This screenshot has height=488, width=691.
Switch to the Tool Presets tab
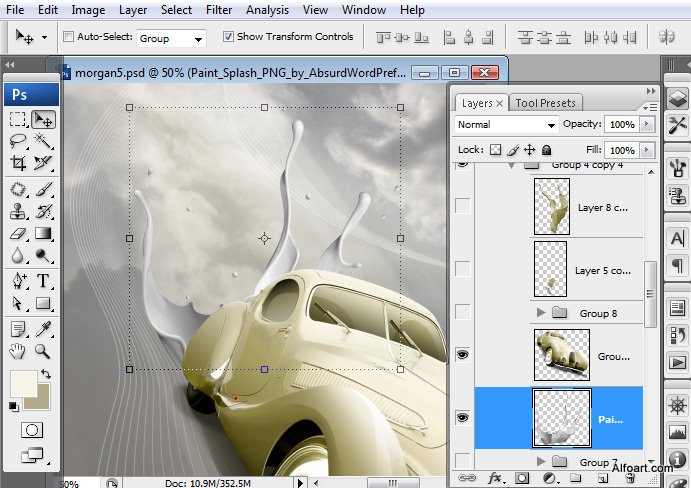pyautogui.click(x=545, y=103)
